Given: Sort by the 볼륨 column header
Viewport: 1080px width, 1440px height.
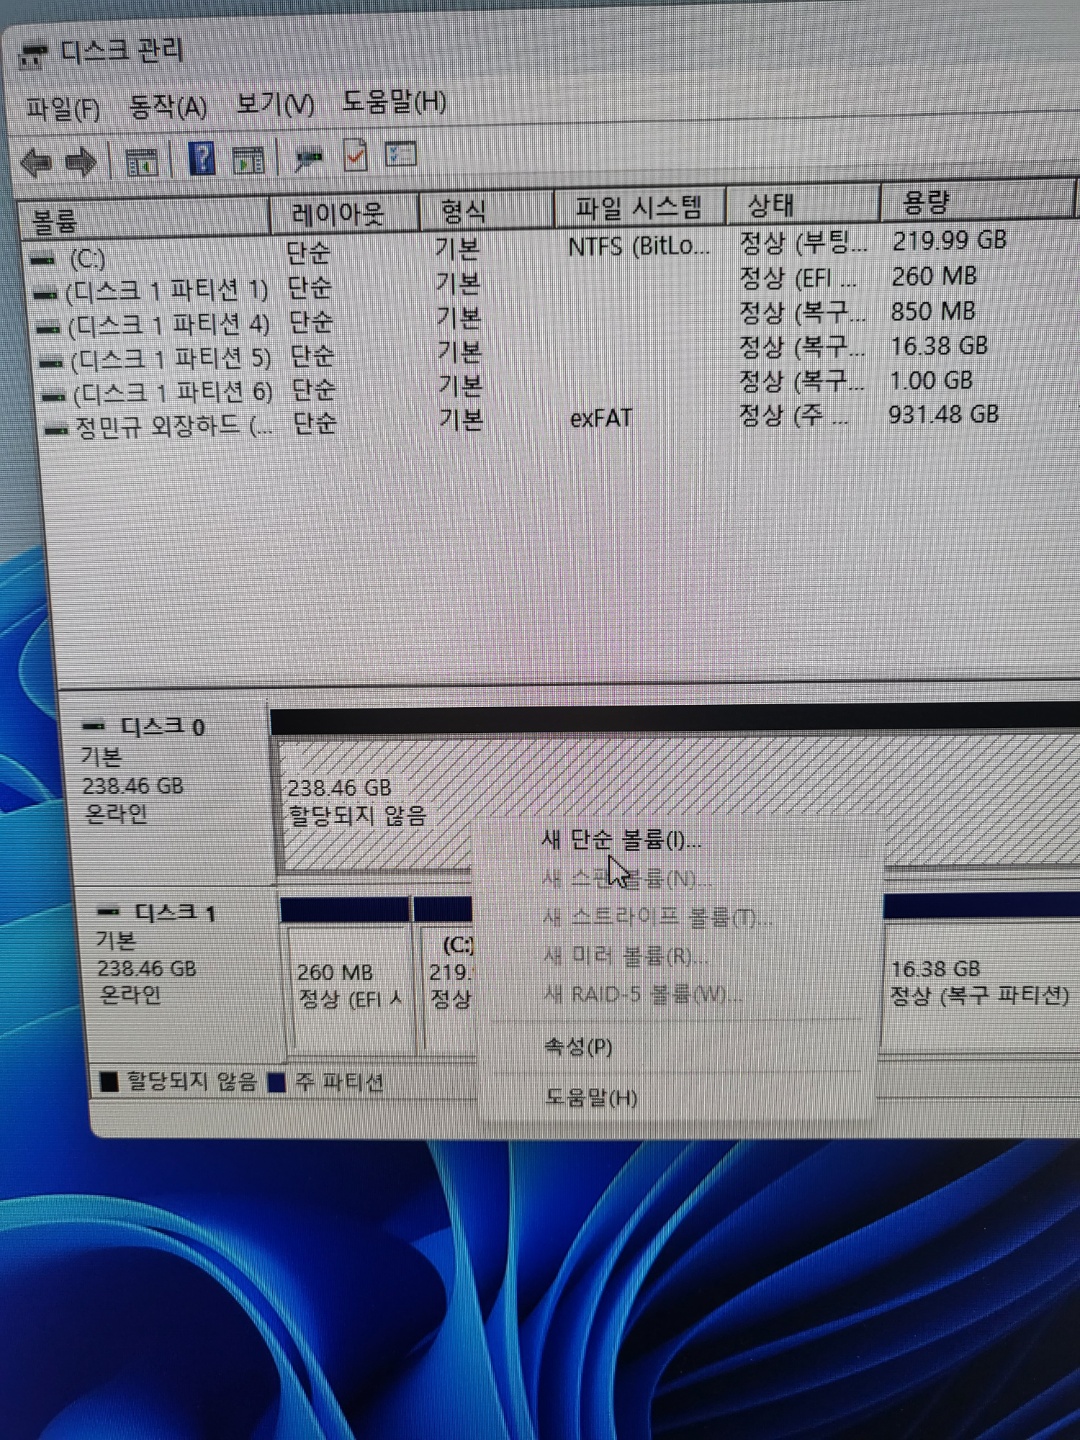Looking at the screenshot, I should (145, 217).
